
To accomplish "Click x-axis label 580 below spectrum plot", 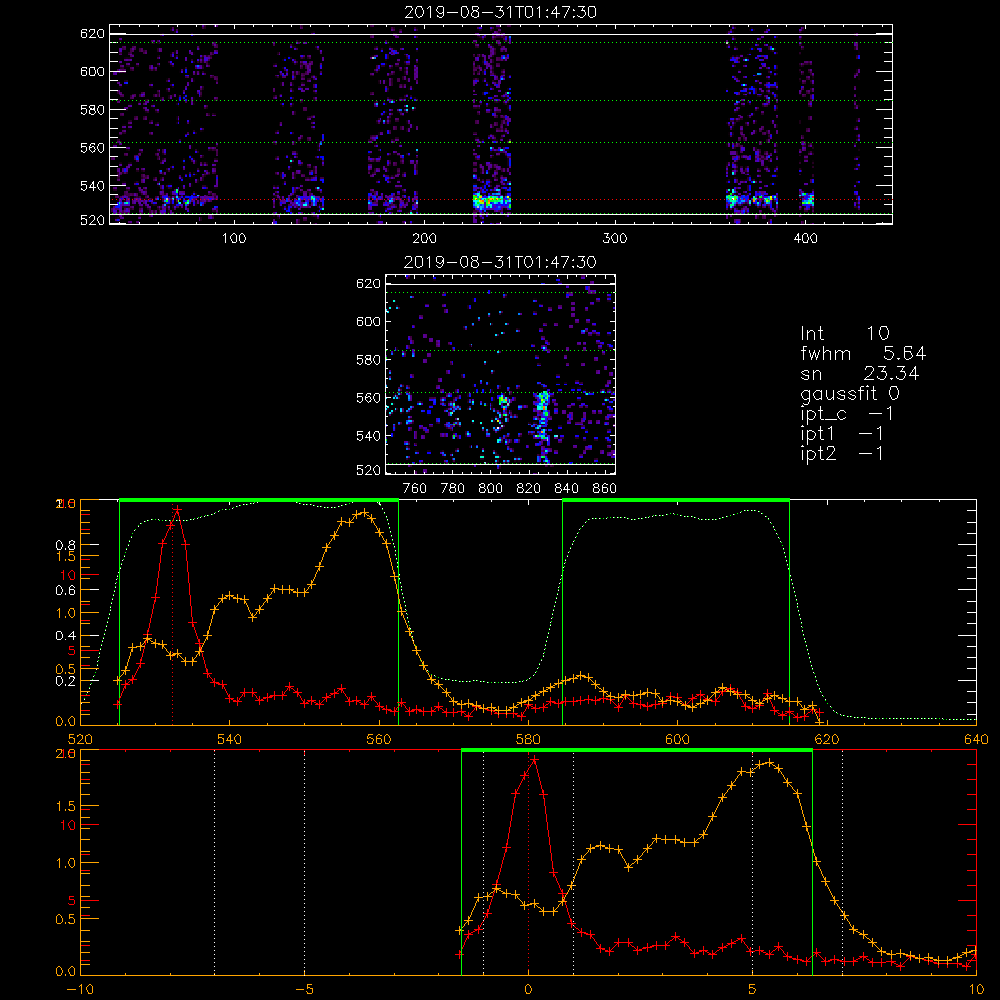I will (528, 739).
